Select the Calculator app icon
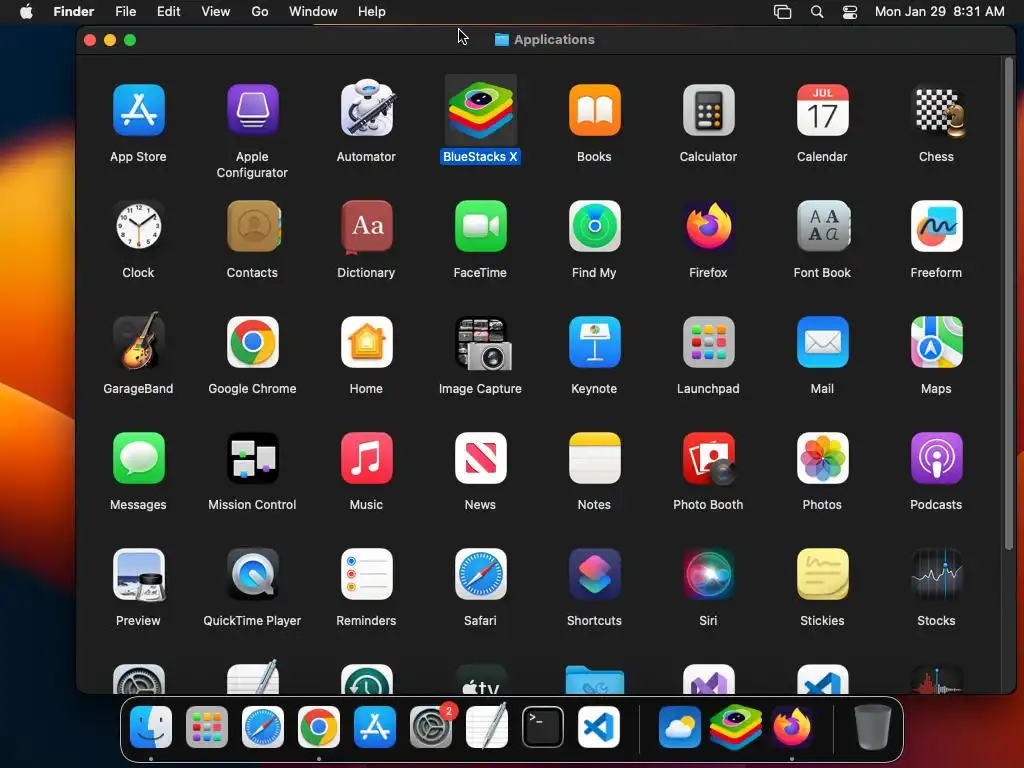The image size is (1024, 768). pyautogui.click(x=708, y=110)
